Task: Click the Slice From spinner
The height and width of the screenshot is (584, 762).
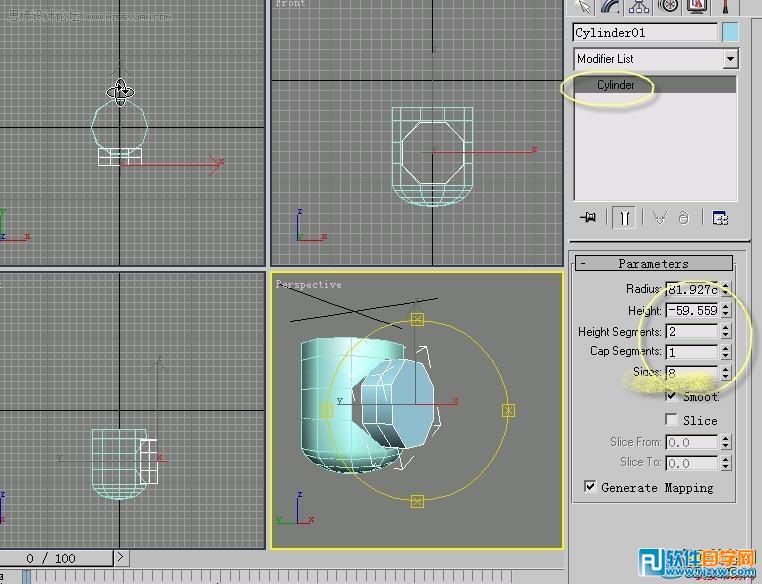Action: pos(726,442)
